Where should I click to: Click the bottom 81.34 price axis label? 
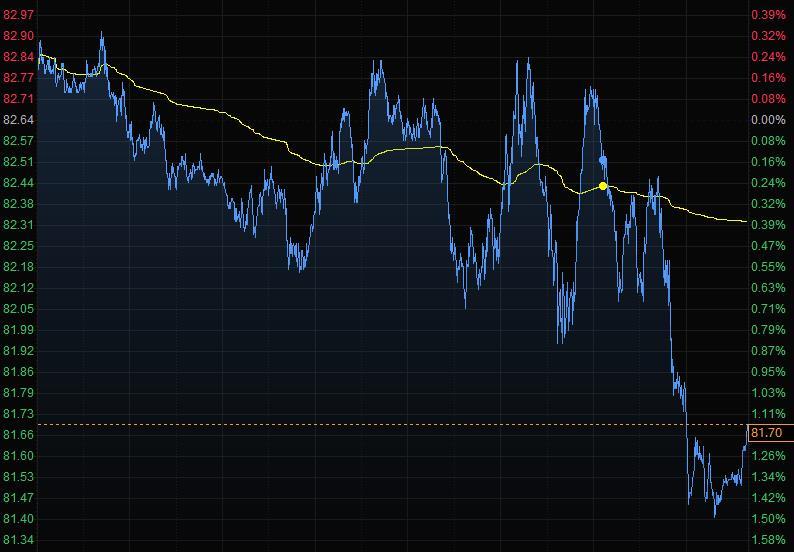[x=19, y=540]
